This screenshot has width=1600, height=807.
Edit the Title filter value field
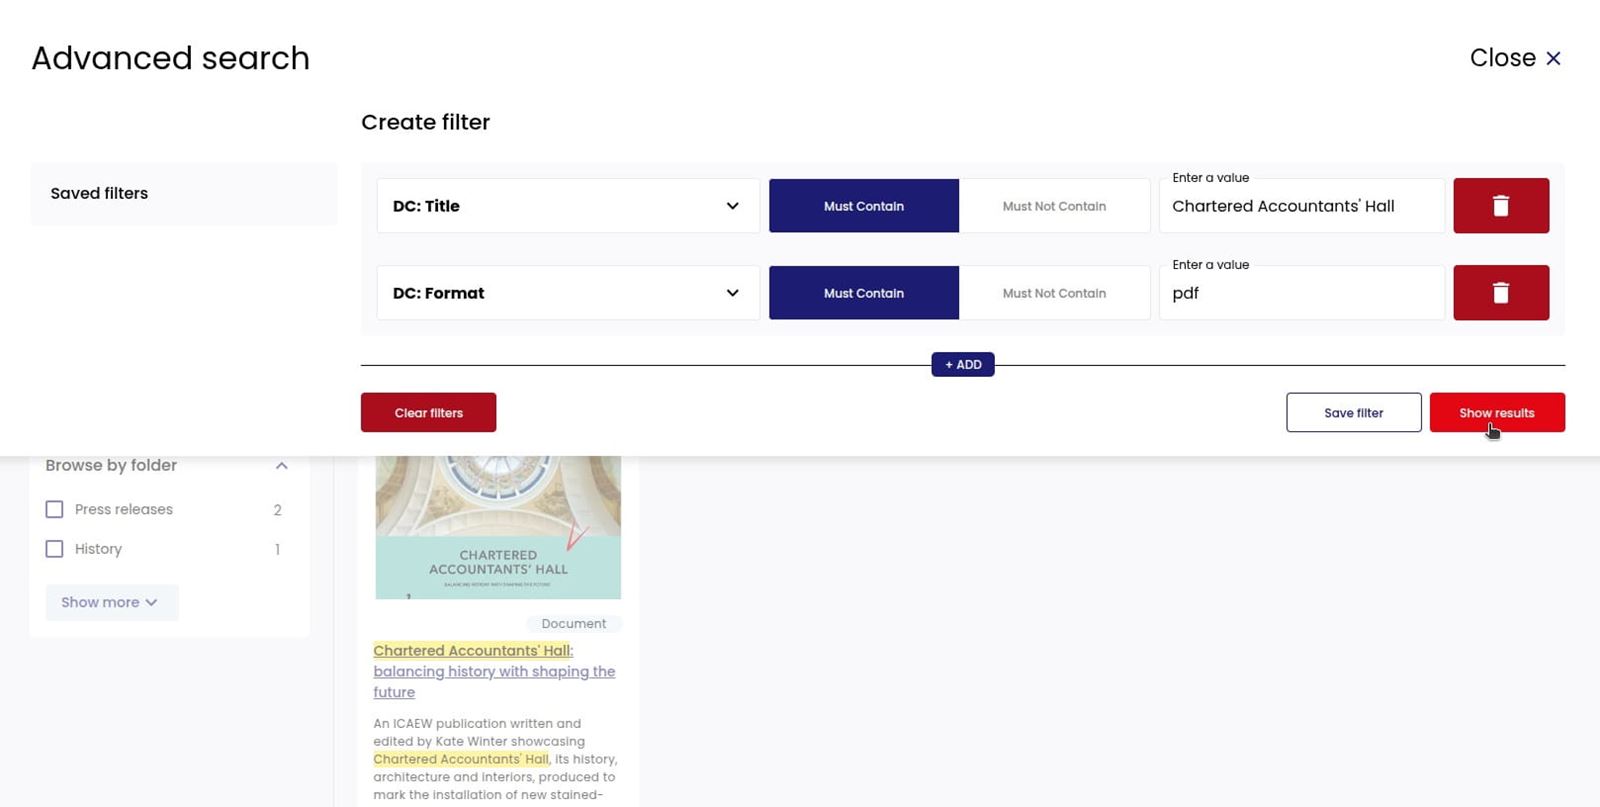tap(1300, 205)
